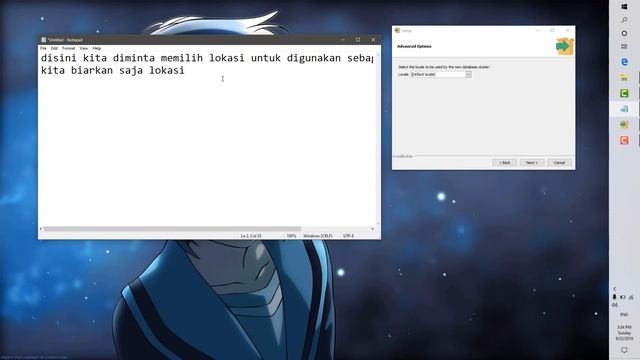Viewport: 640px width, 360px height.
Task: Switch to the highlighted Notepad taskbar icon
Action: click(x=624, y=109)
